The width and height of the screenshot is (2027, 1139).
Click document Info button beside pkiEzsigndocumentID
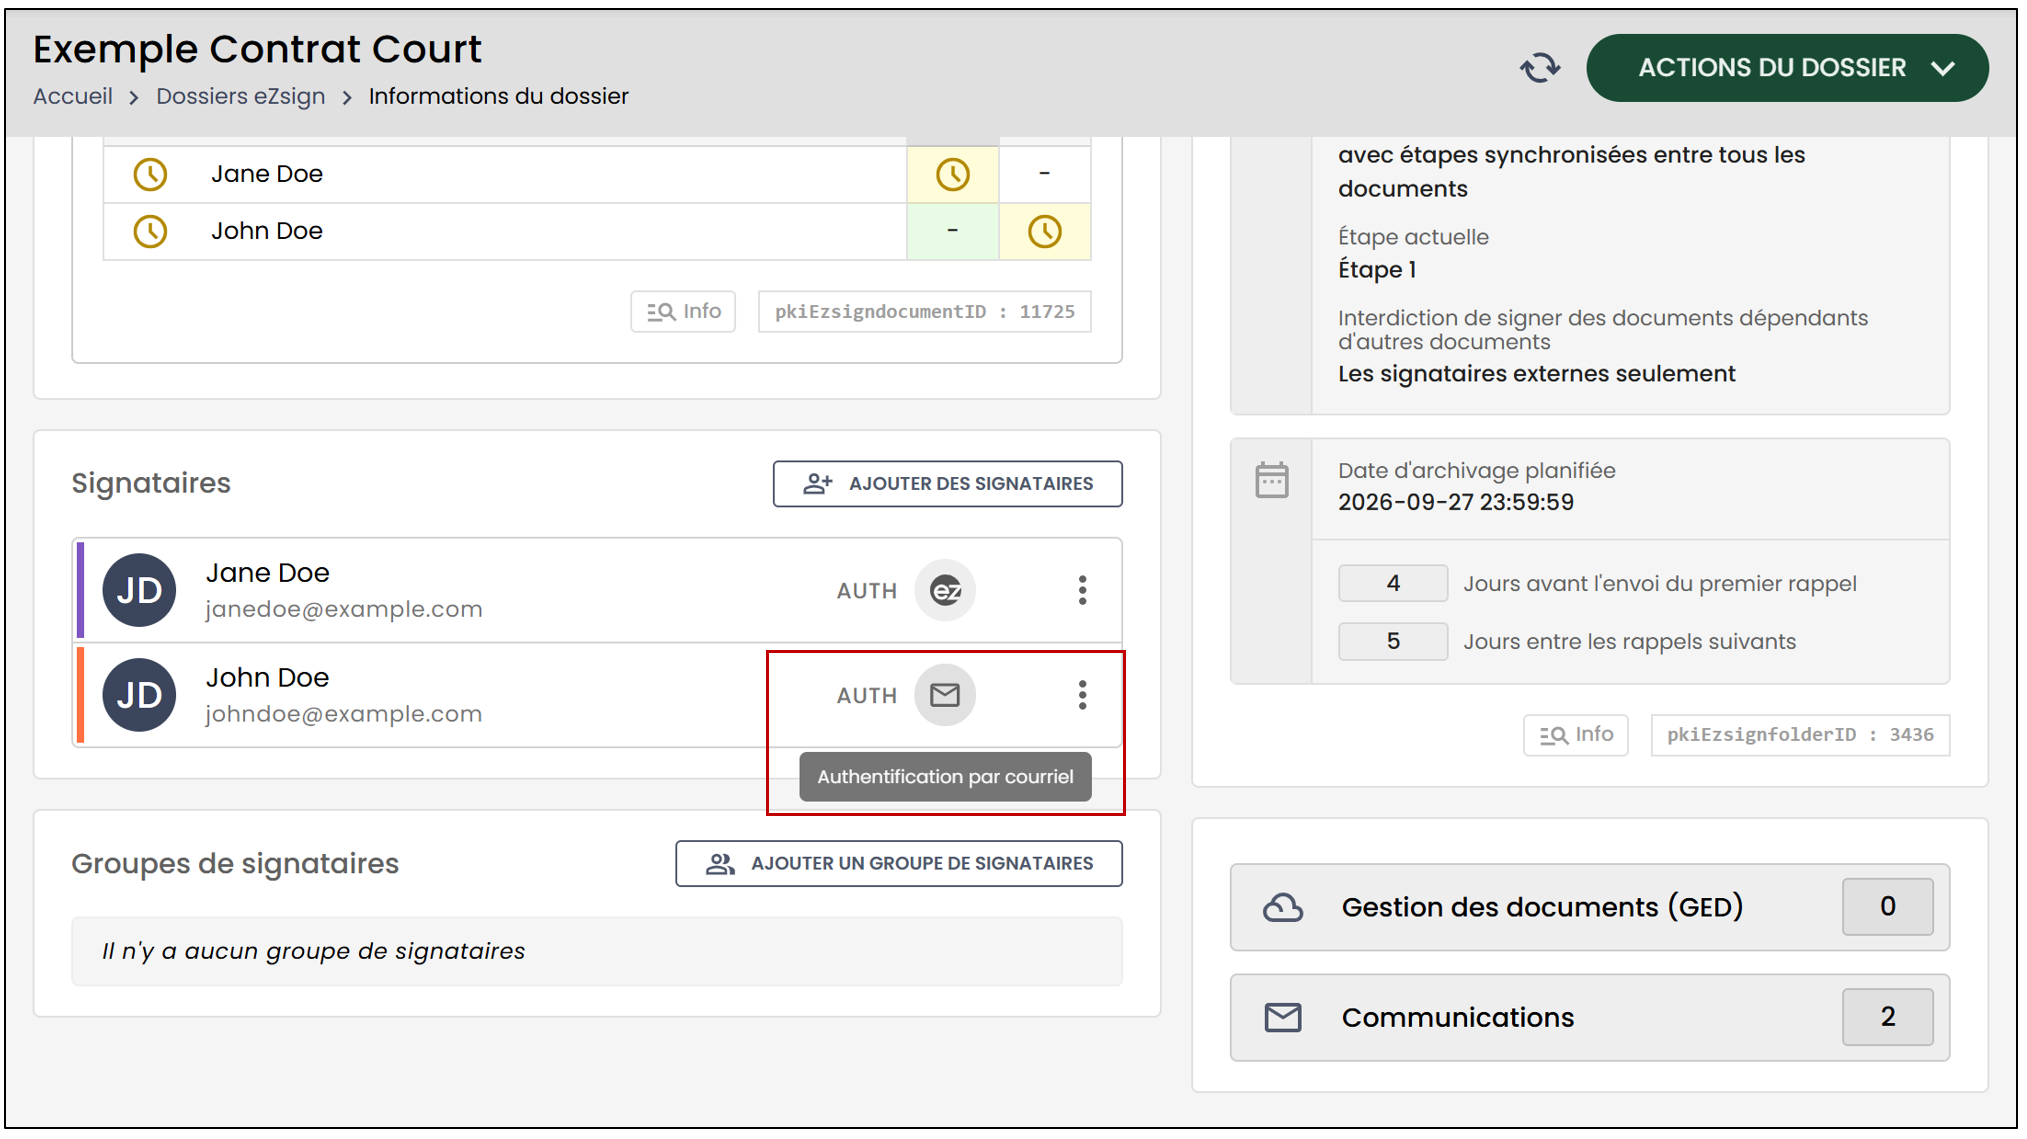(x=684, y=312)
